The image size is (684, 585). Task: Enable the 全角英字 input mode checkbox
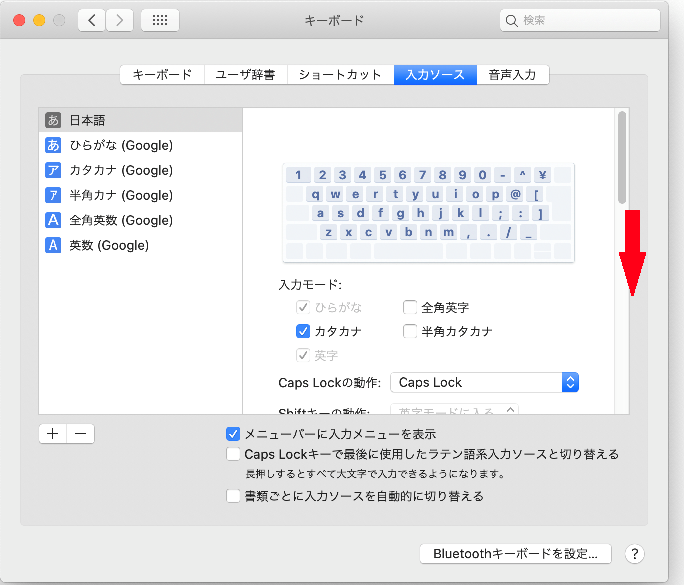click(410, 307)
